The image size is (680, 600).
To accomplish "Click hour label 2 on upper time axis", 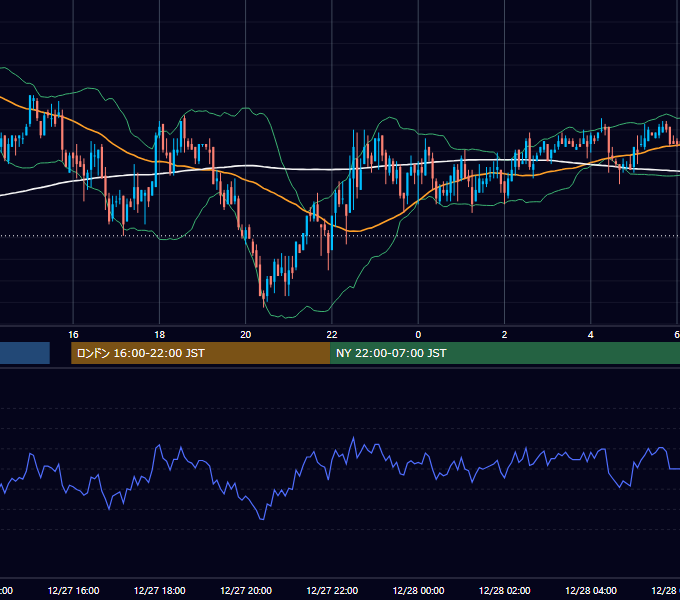I will pyautogui.click(x=504, y=334).
